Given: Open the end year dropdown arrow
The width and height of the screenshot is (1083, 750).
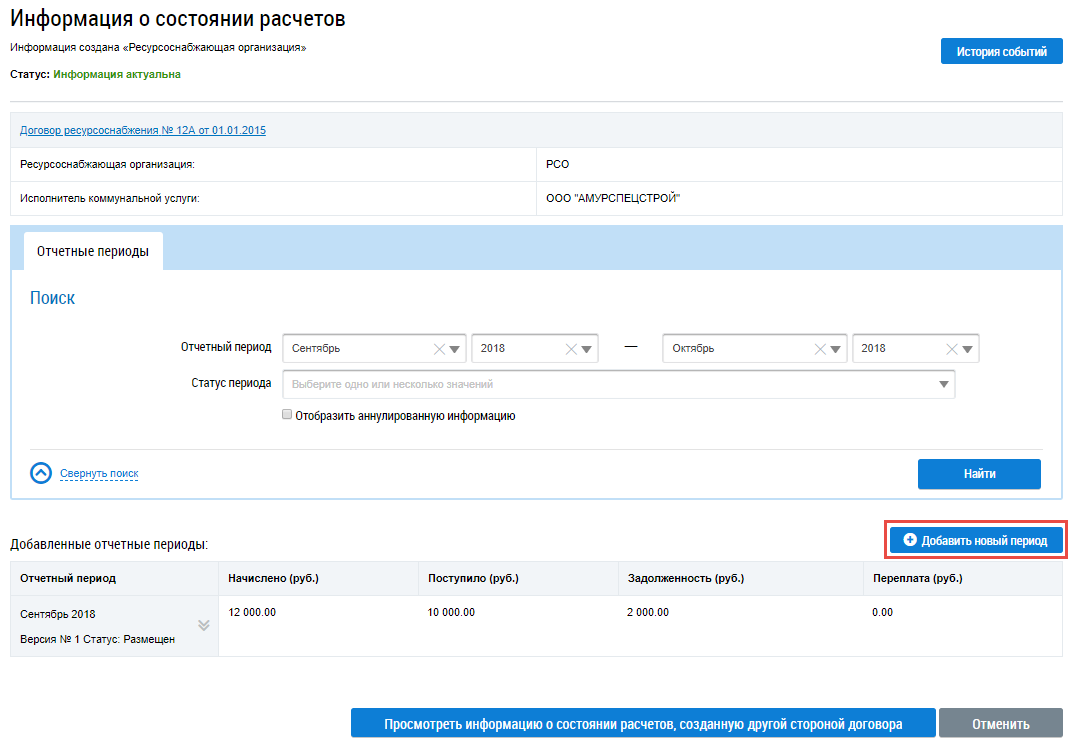Looking at the screenshot, I should click(x=968, y=349).
